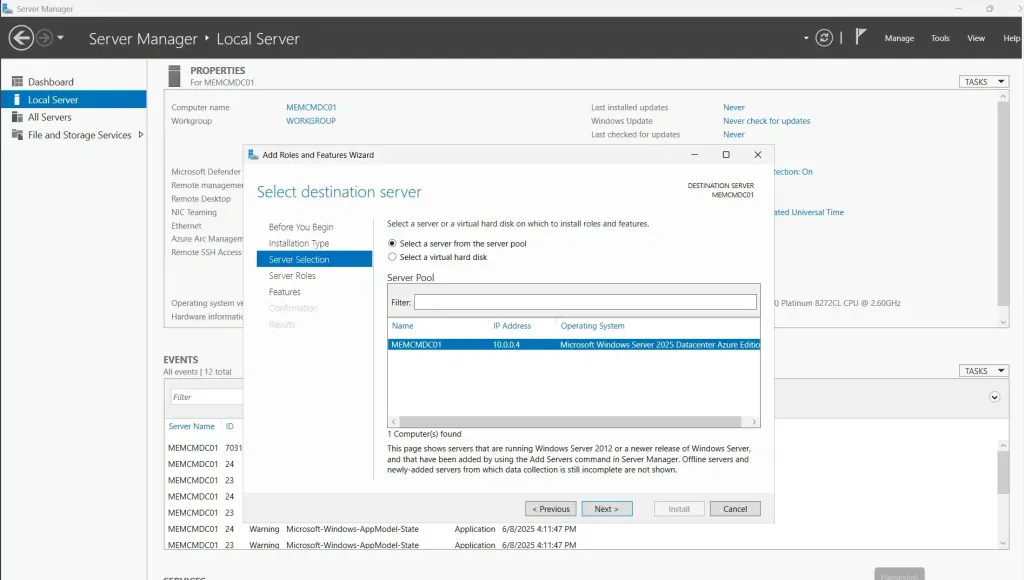Click the Local Server sidebar icon

[x=17, y=99]
